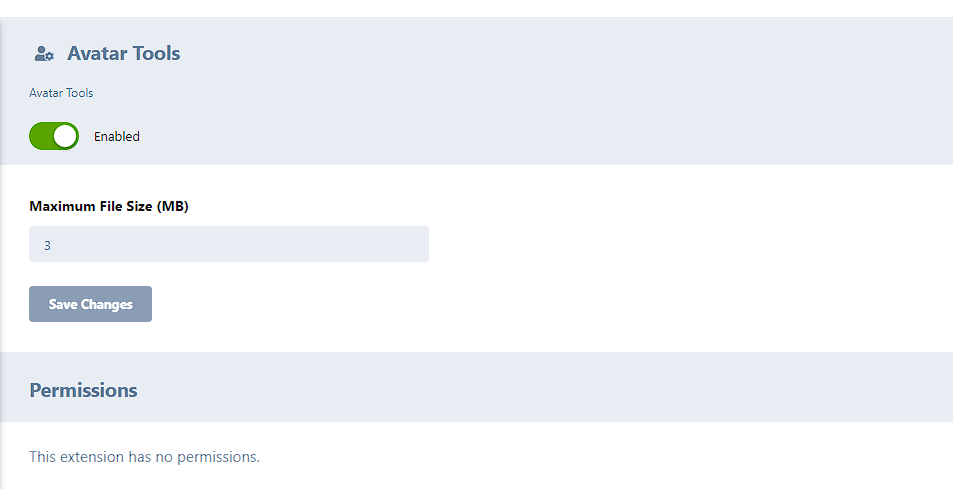Click the word 'Maximum' above the size field

pyautogui.click(x=61, y=207)
